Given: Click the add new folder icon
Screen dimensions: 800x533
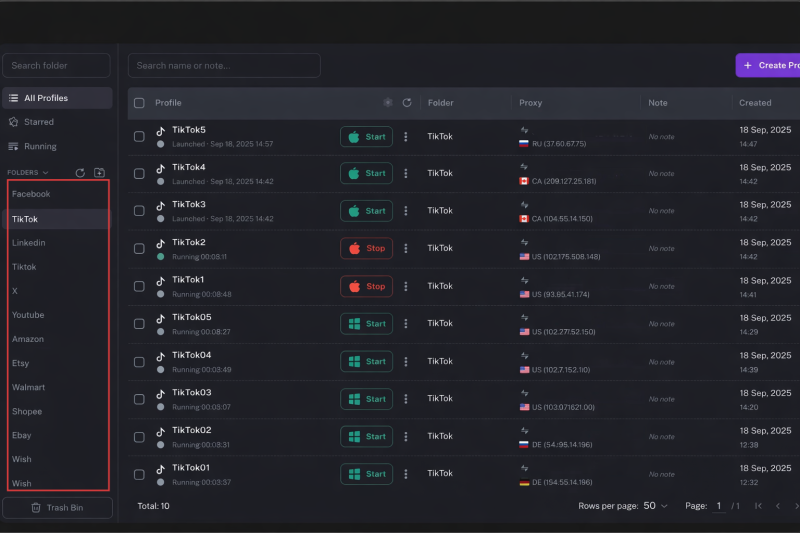Looking at the screenshot, I should [99, 173].
